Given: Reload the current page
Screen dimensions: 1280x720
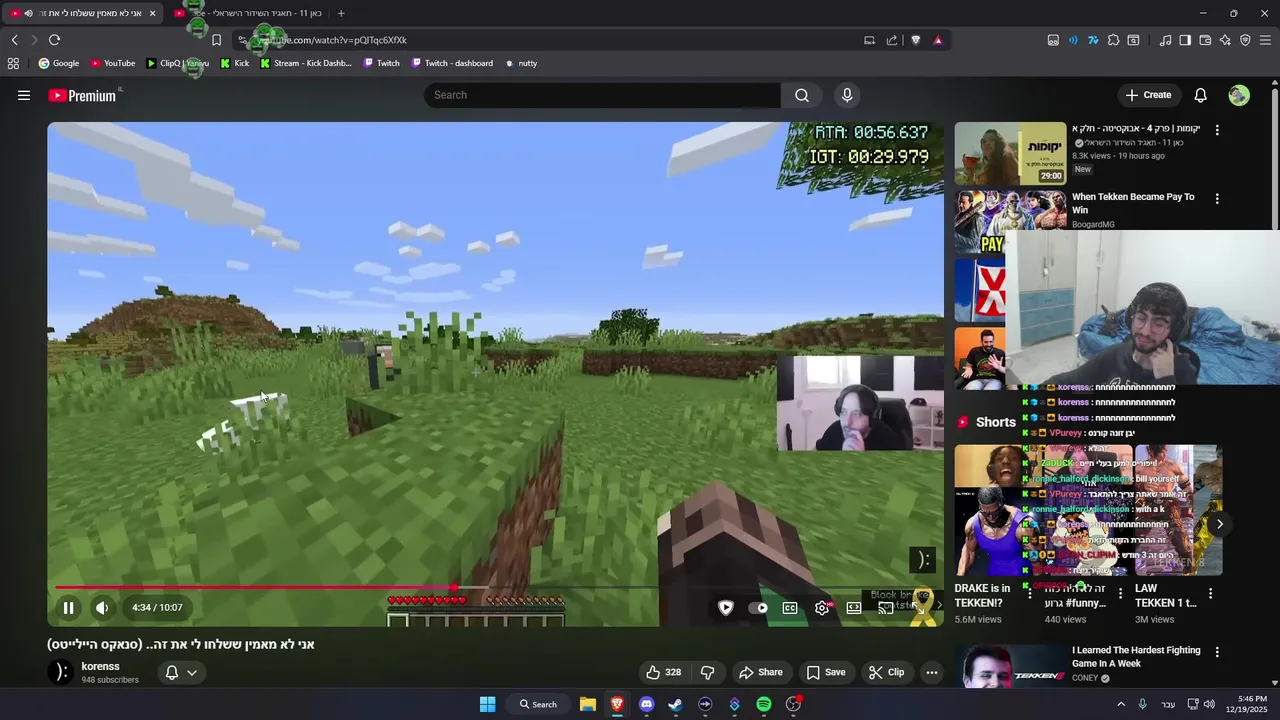Looking at the screenshot, I should [54, 40].
